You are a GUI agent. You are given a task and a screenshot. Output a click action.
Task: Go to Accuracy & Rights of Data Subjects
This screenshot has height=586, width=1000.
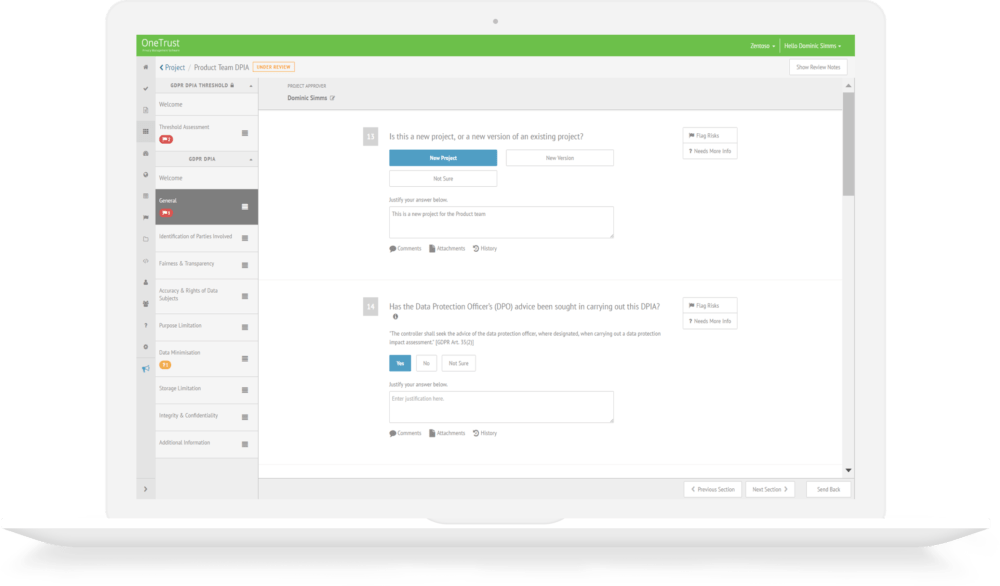click(207, 295)
